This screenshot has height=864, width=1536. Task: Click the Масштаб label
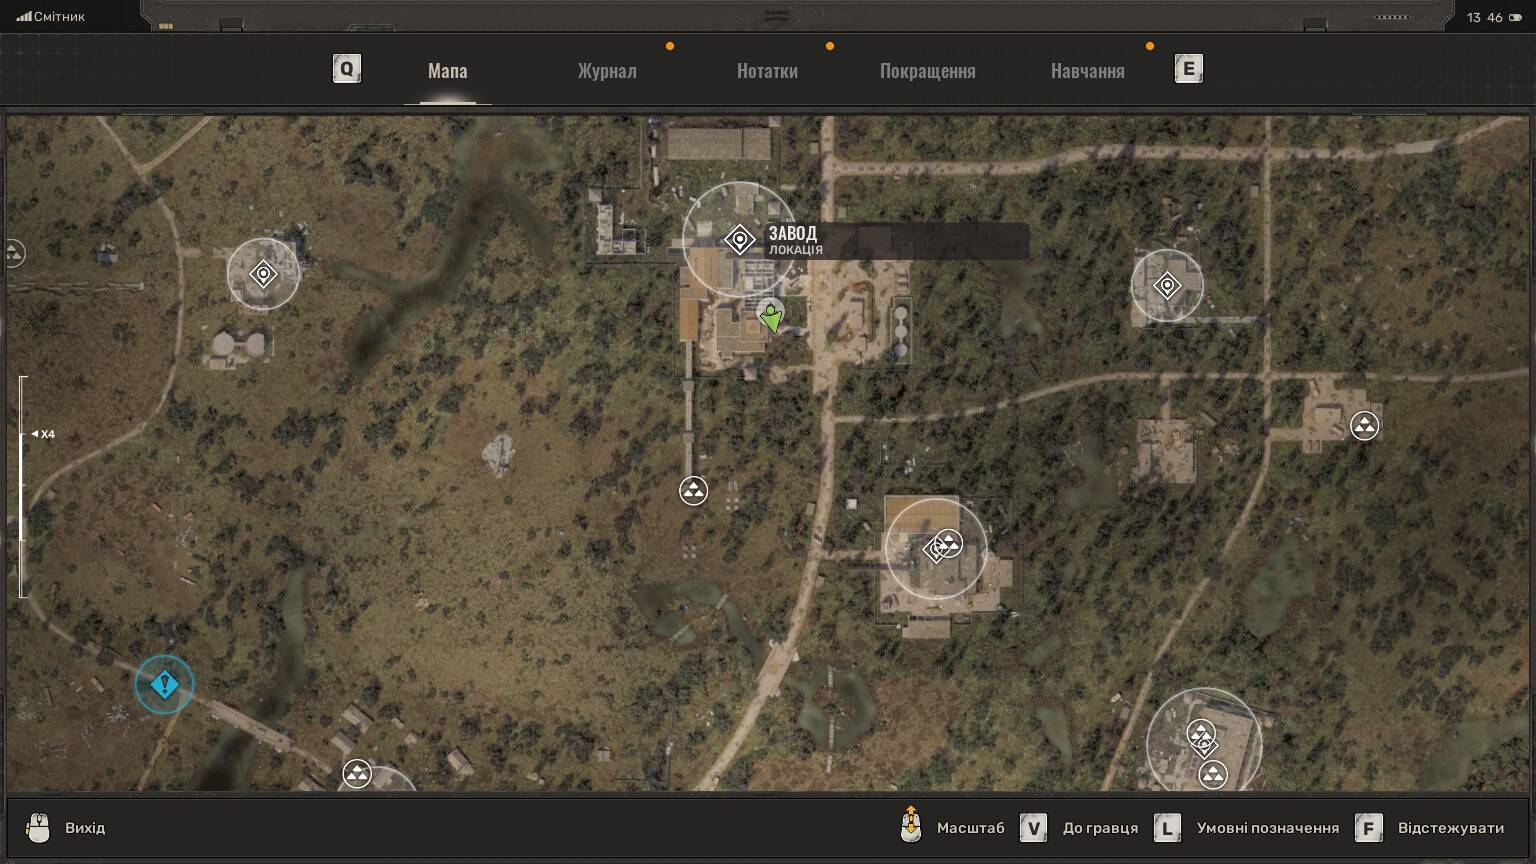[x=971, y=828]
